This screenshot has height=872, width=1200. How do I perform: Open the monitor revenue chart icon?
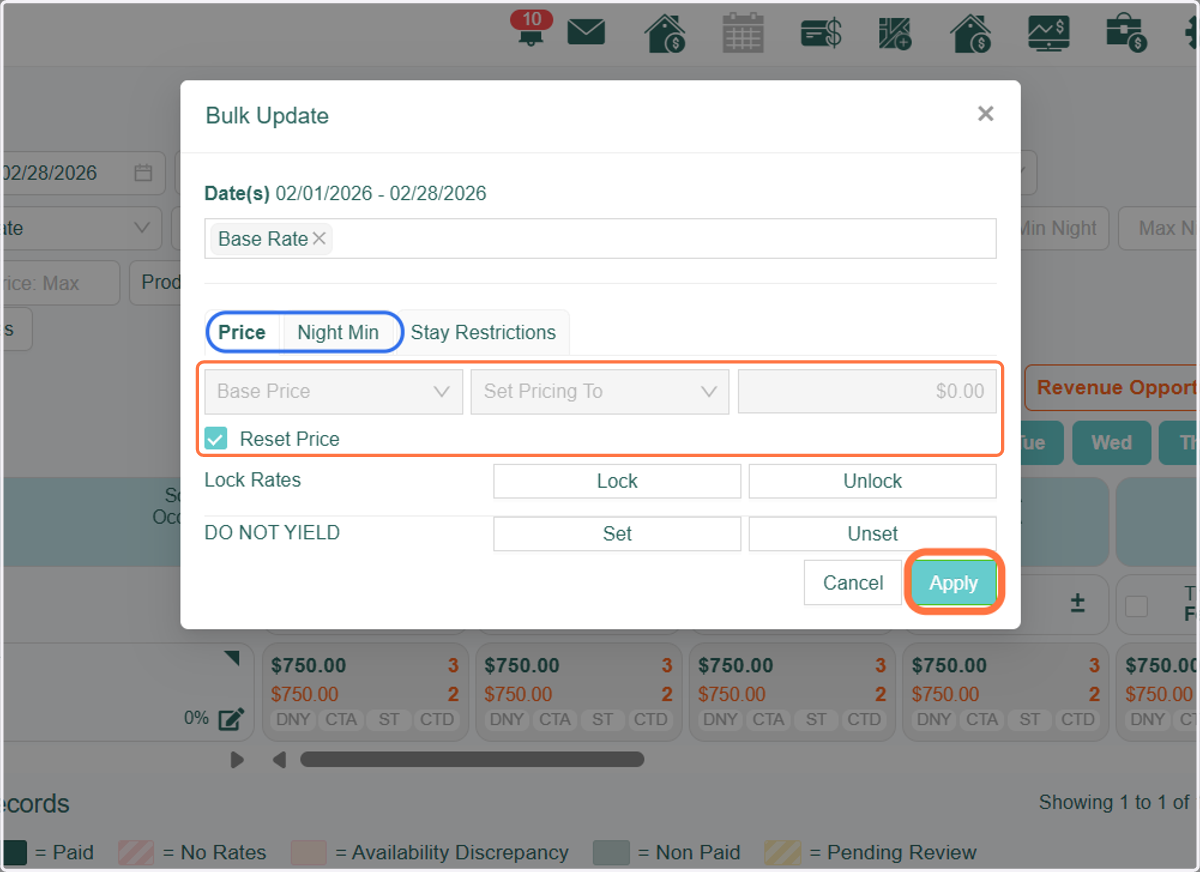tap(1049, 32)
